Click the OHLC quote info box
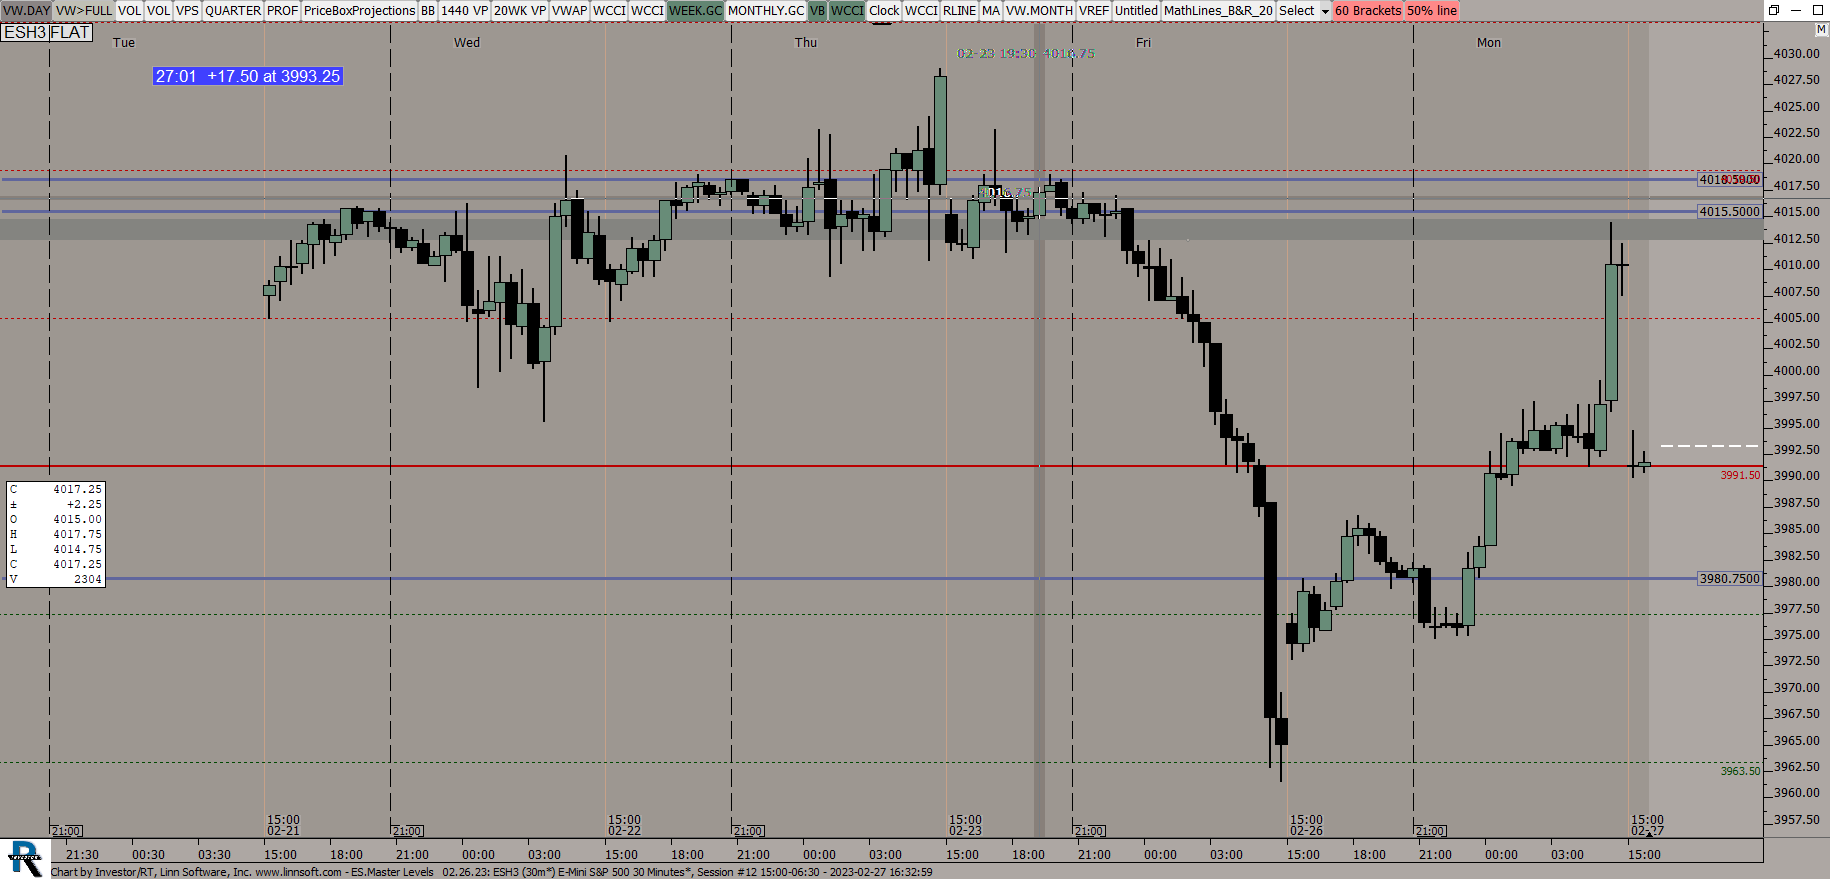Viewport: 1830px width, 879px height. coord(55,534)
